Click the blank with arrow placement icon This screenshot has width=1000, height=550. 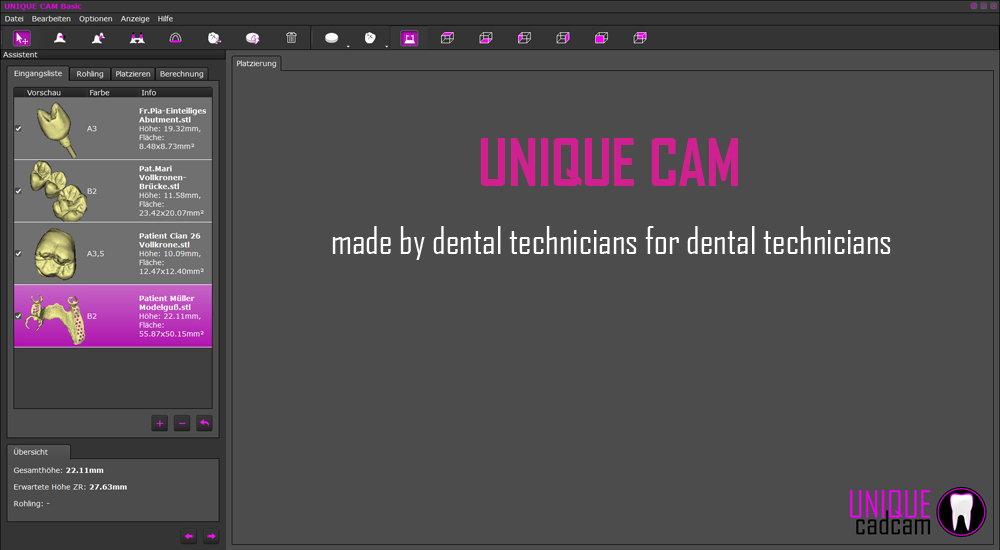[x=214, y=38]
